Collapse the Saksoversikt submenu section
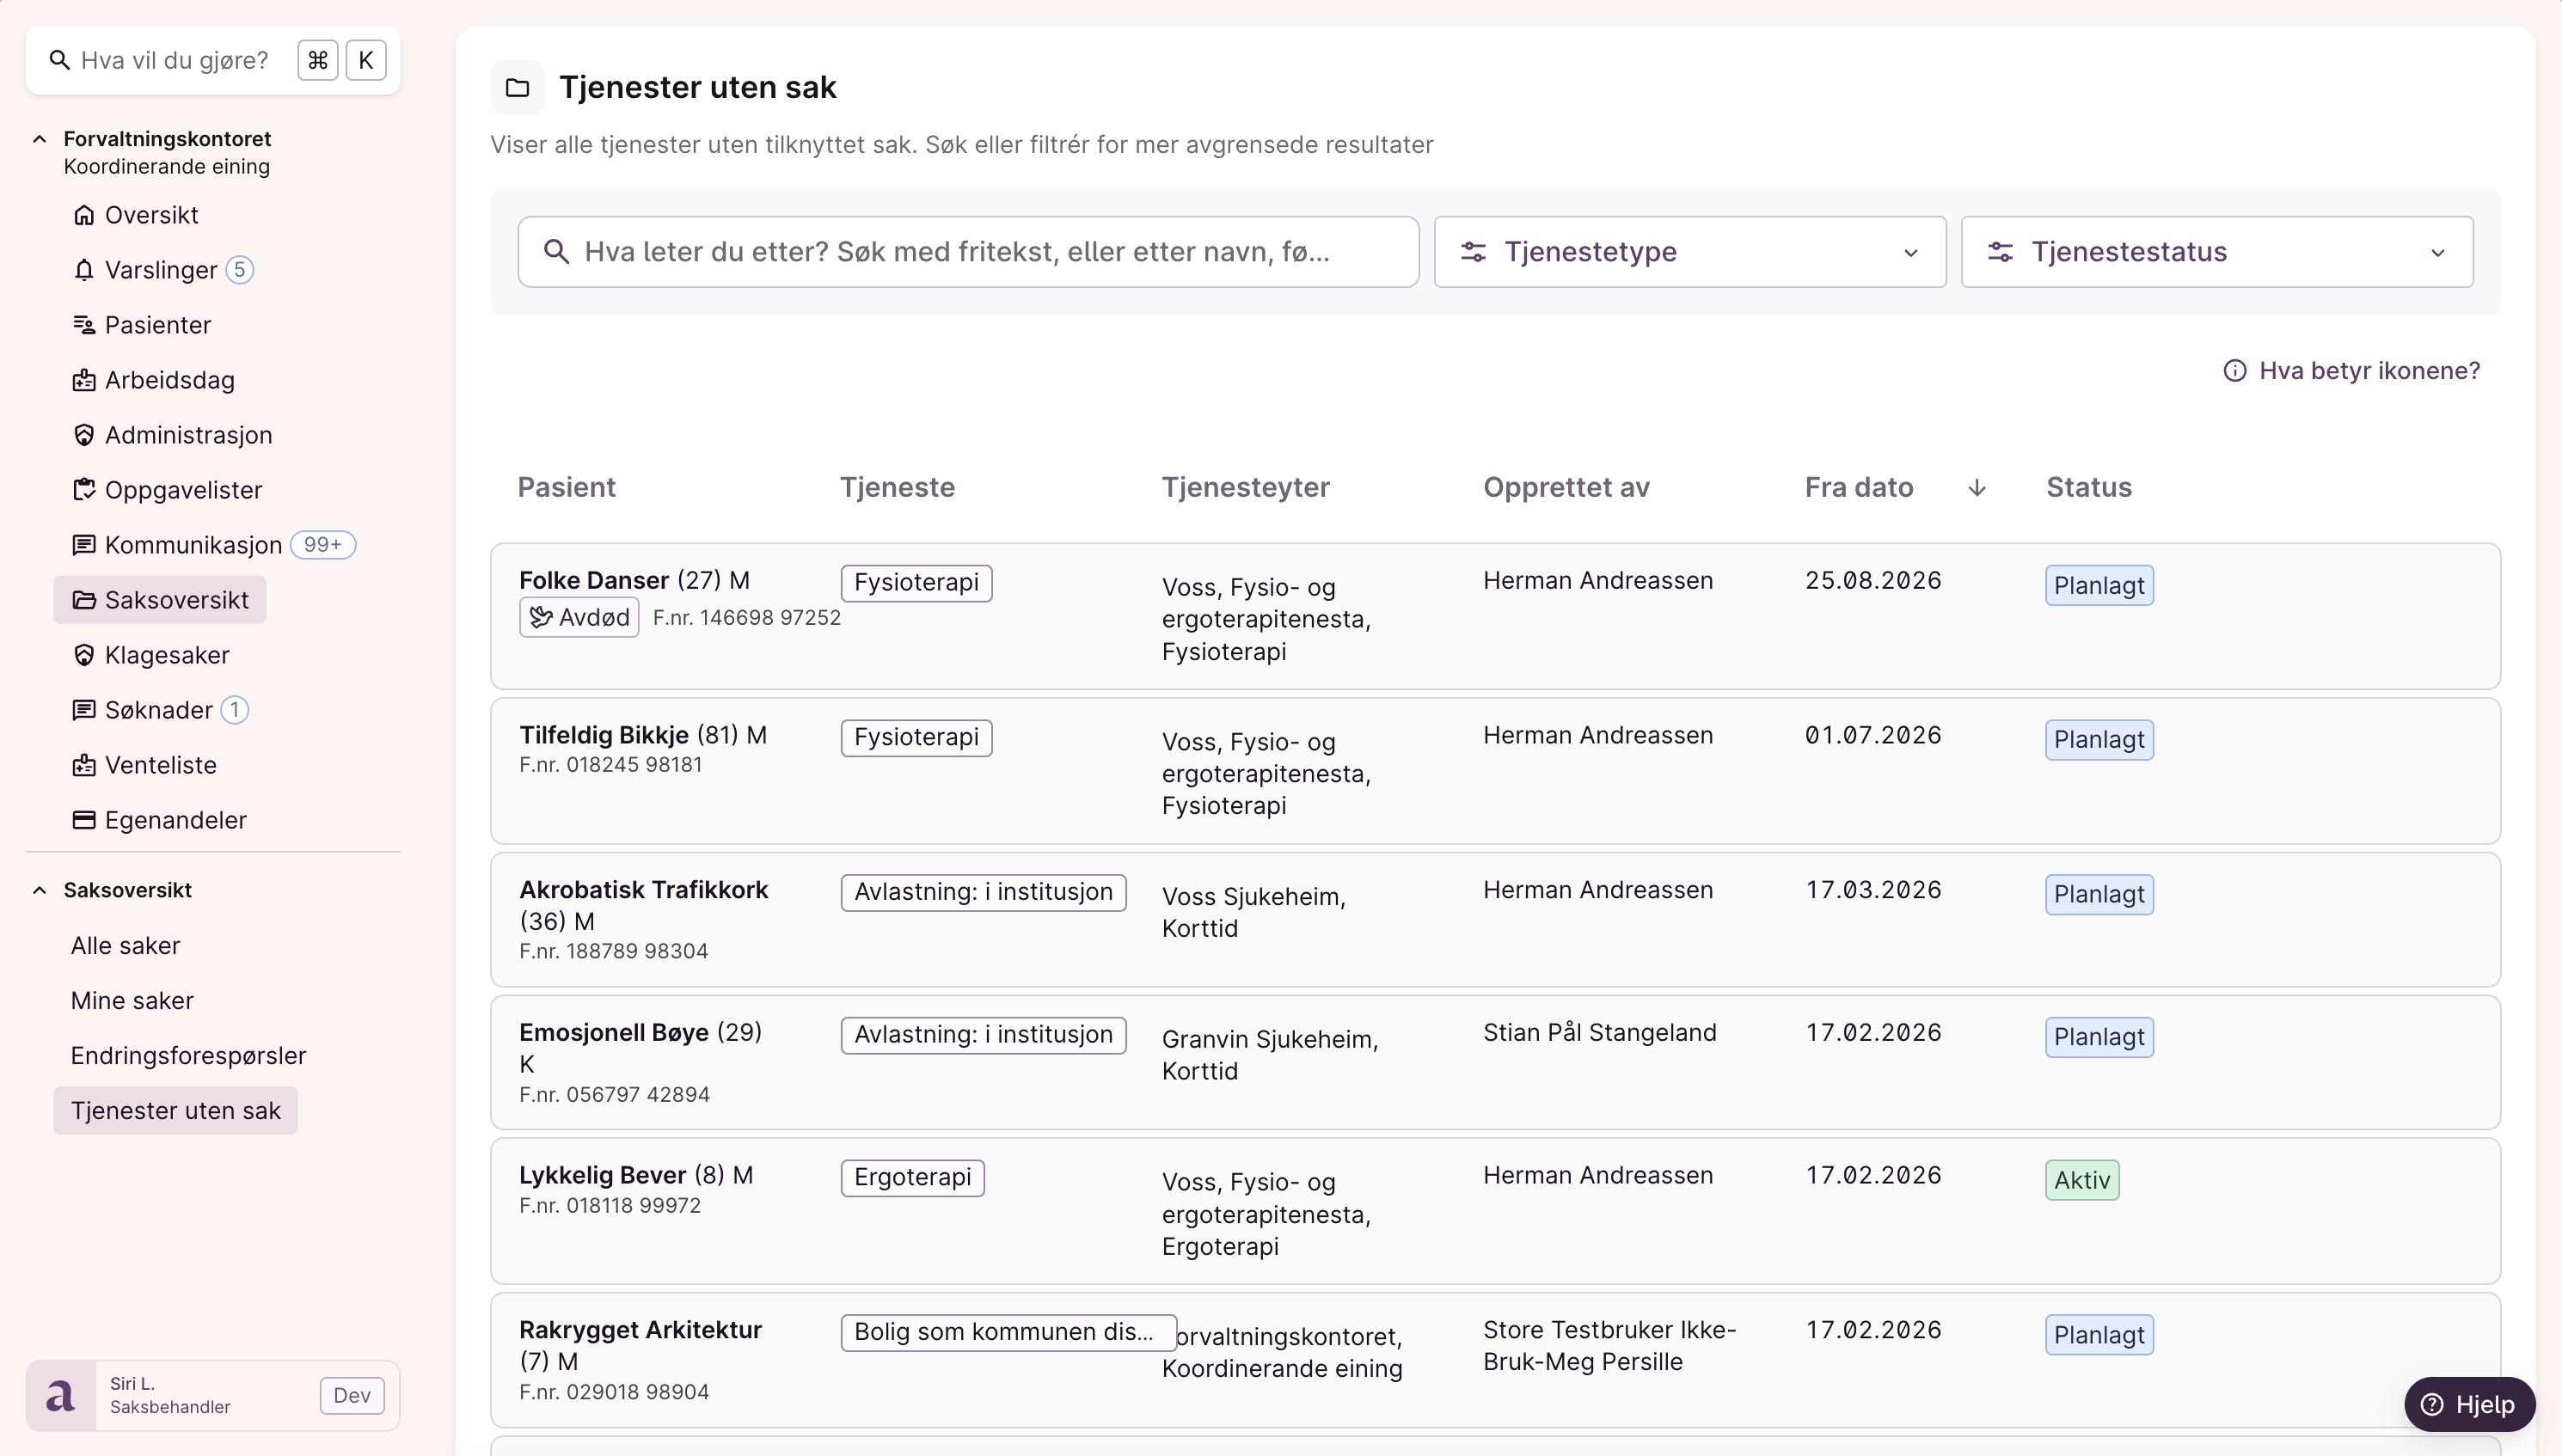The image size is (2562, 1456). (x=40, y=890)
